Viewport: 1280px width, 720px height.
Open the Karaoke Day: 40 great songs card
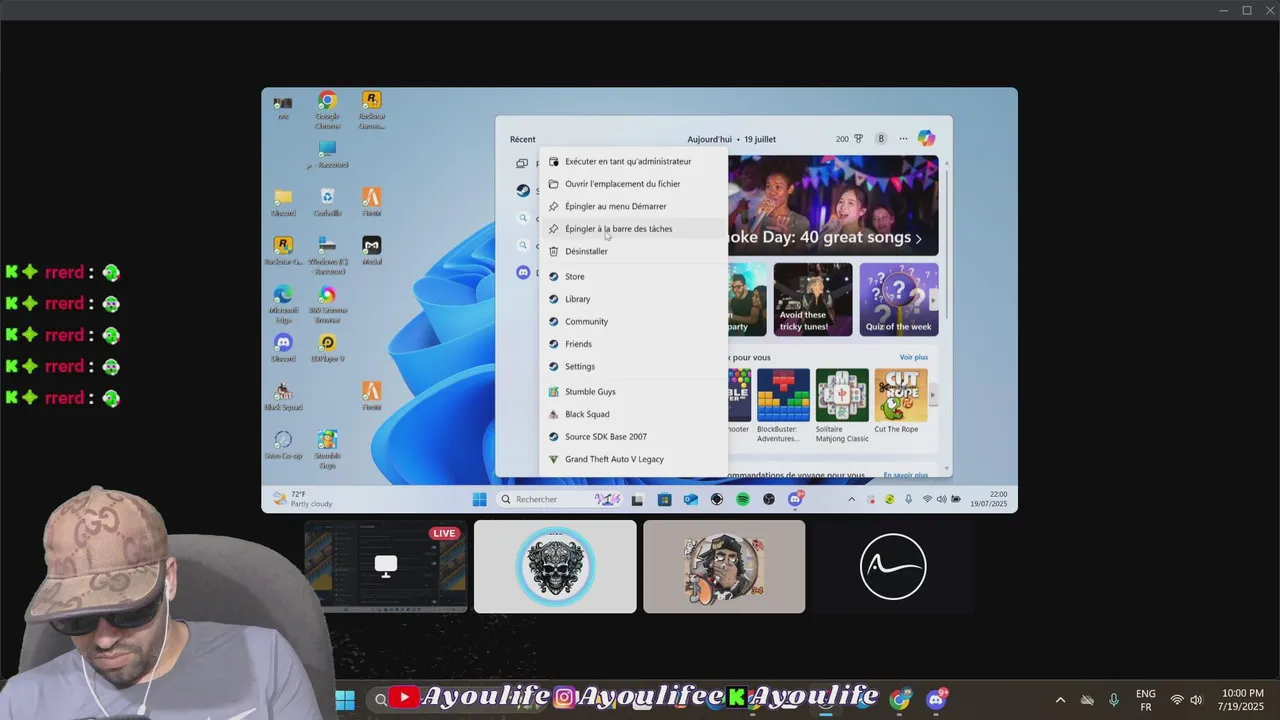(x=833, y=205)
